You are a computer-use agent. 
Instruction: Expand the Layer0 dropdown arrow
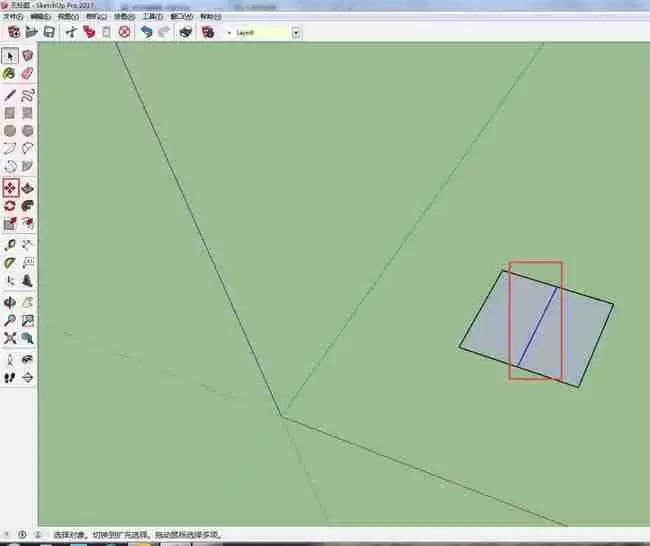click(x=296, y=33)
